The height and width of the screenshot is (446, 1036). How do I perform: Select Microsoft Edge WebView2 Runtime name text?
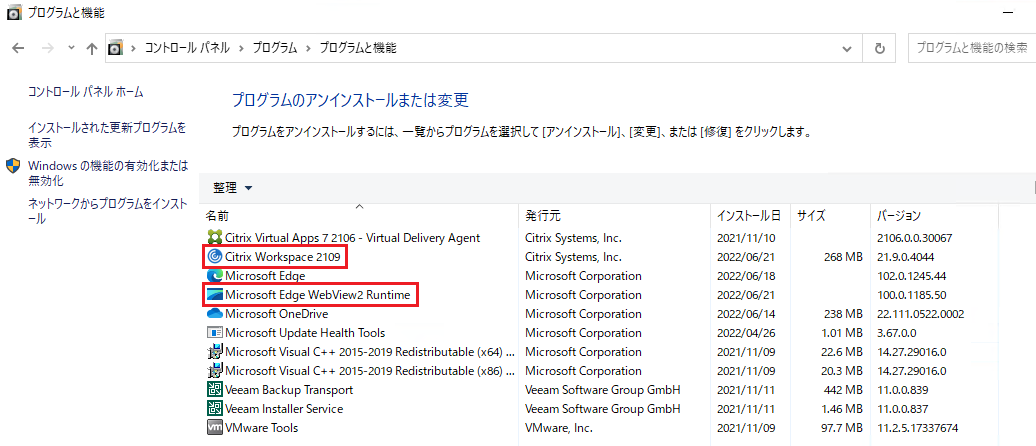pyautogui.click(x=318, y=295)
